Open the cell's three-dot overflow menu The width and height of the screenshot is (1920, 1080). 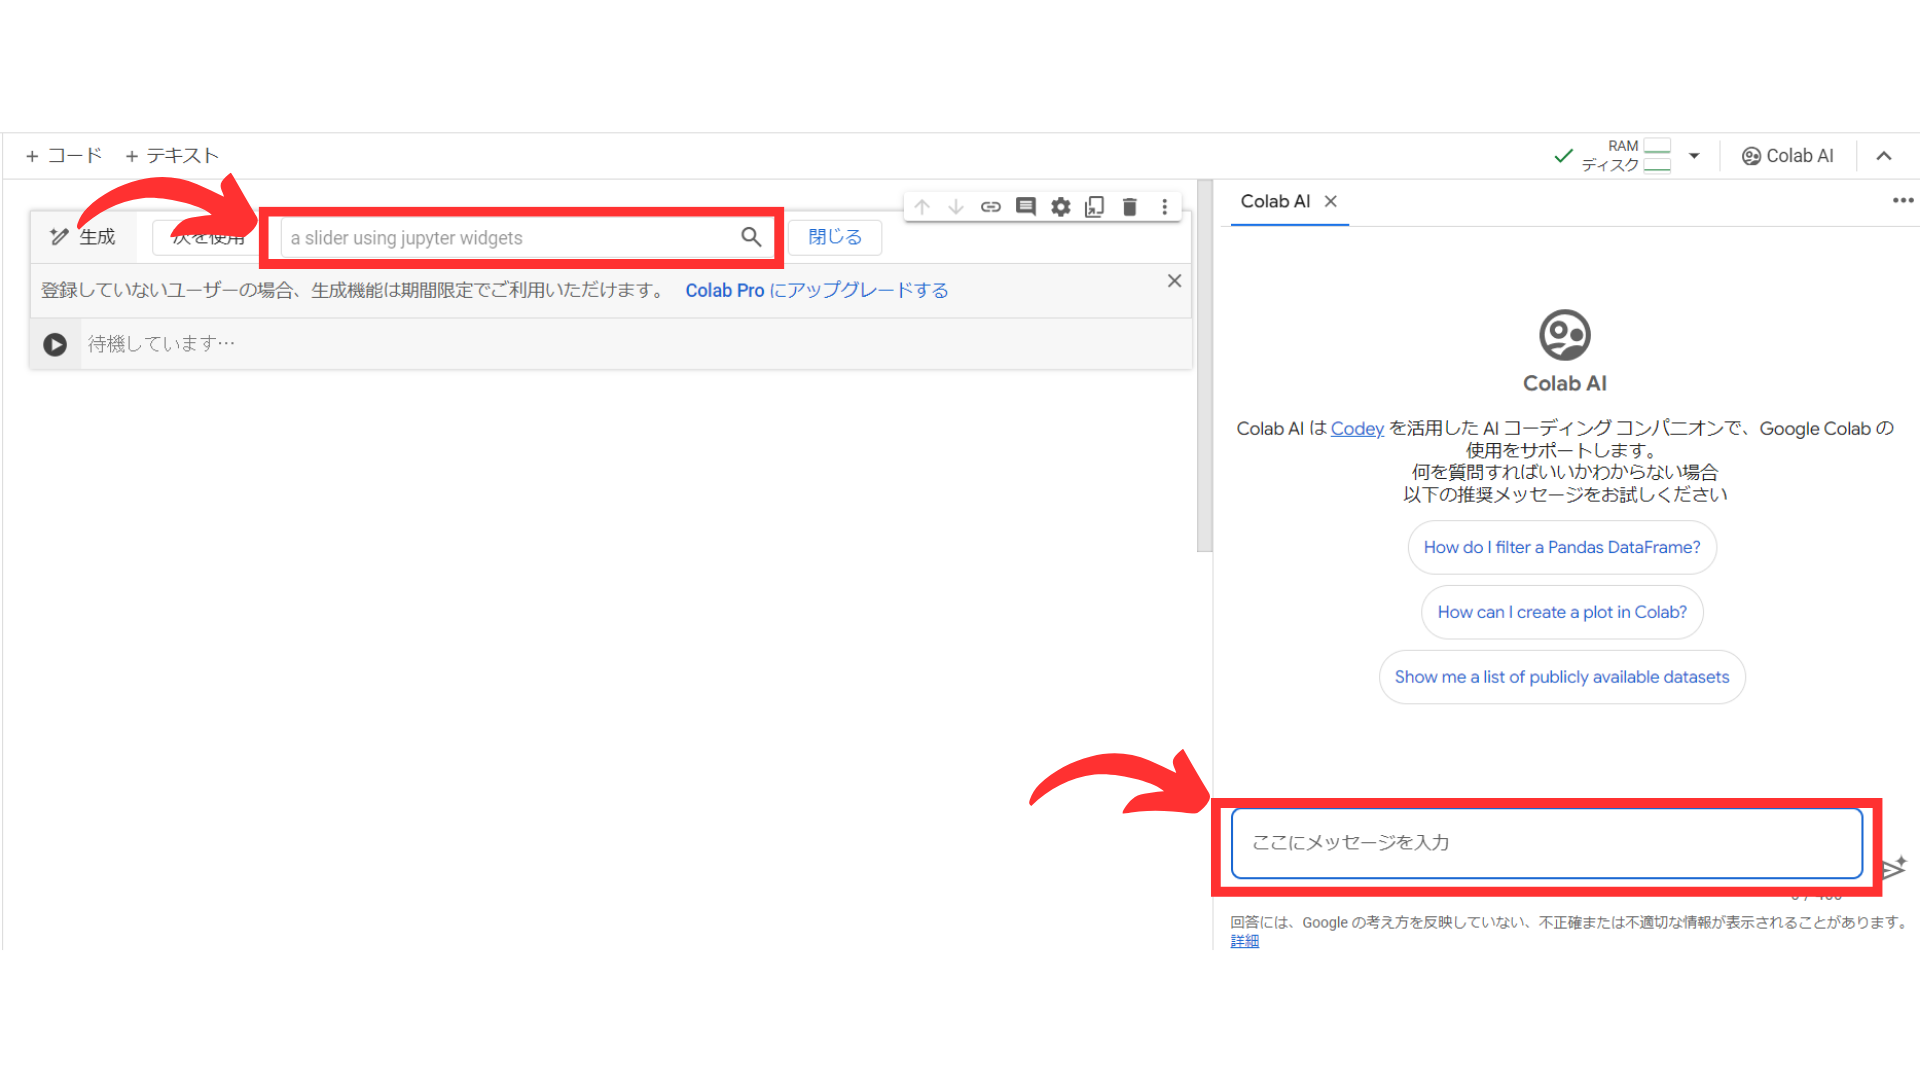pos(1164,207)
